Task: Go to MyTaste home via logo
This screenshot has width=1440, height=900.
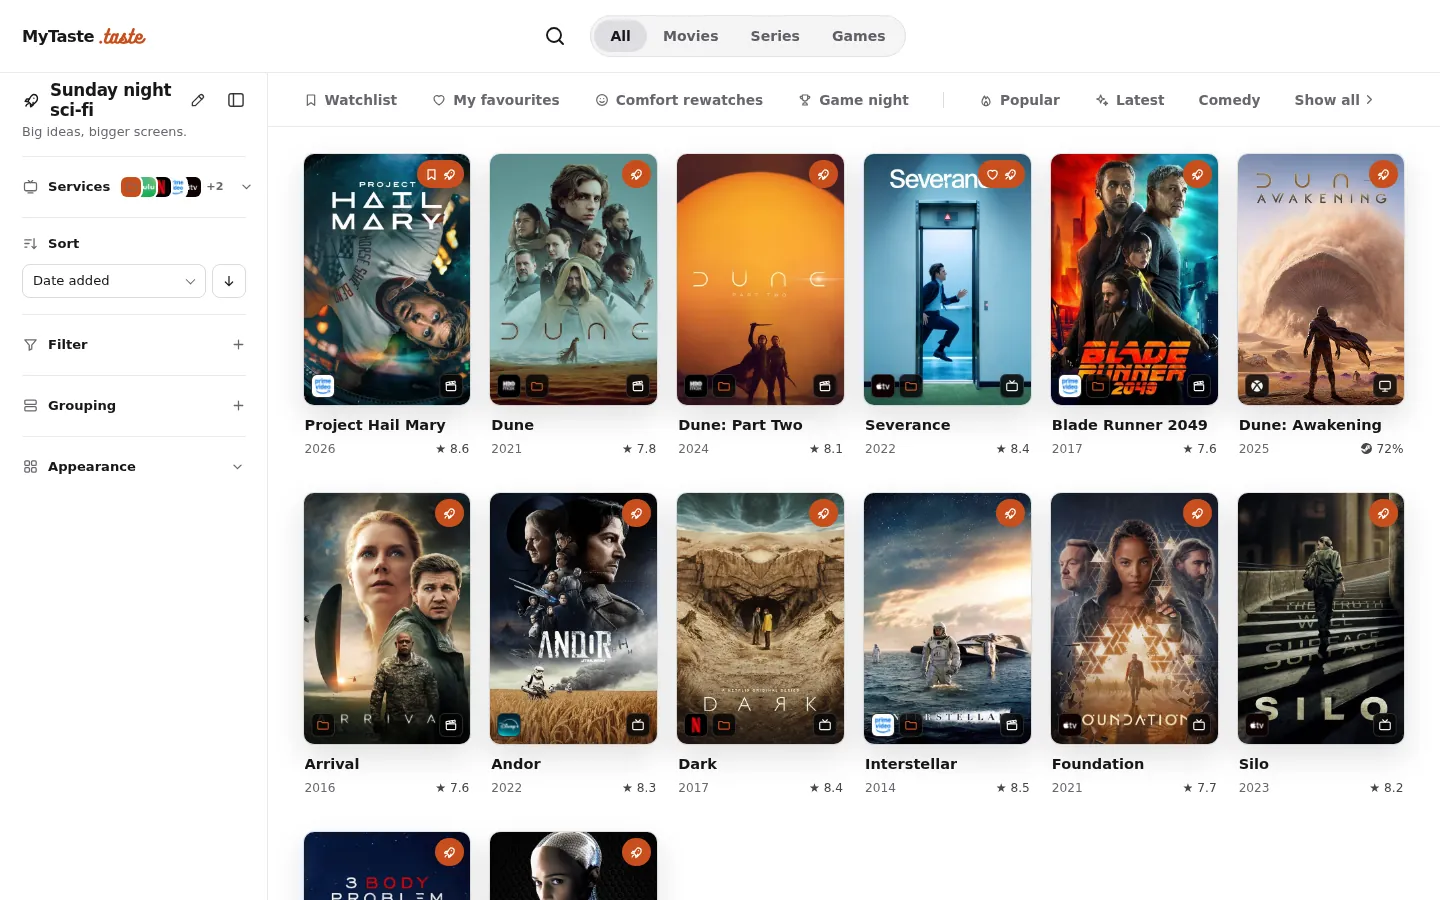Action: pyautogui.click(x=84, y=36)
